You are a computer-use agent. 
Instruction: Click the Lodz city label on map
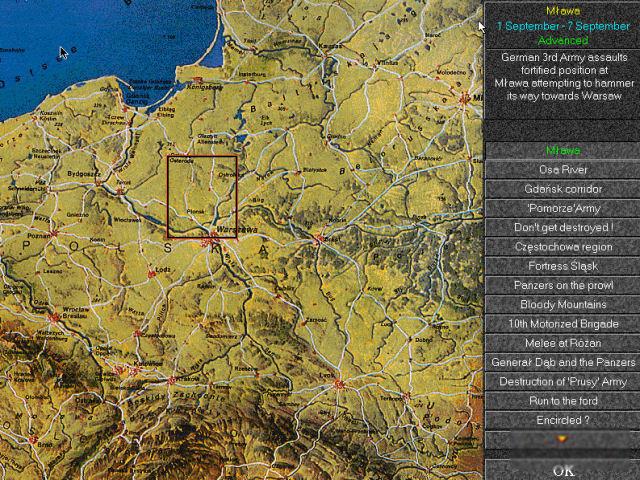click(x=163, y=270)
